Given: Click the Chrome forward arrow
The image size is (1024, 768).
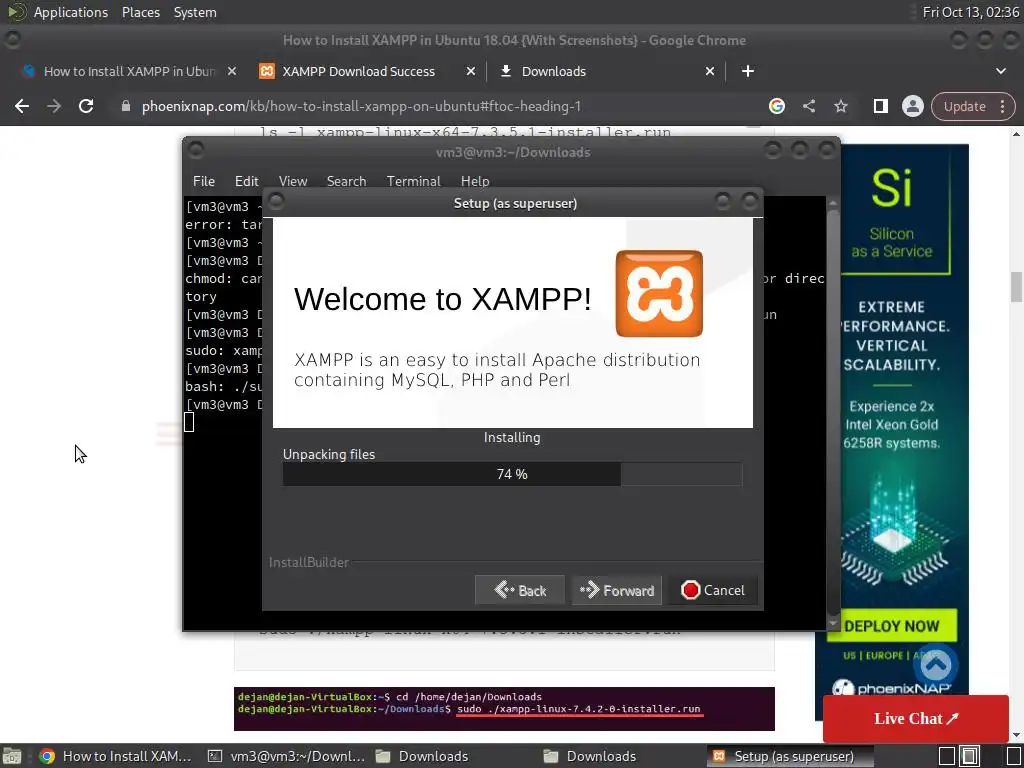Looking at the screenshot, I should coord(54,106).
